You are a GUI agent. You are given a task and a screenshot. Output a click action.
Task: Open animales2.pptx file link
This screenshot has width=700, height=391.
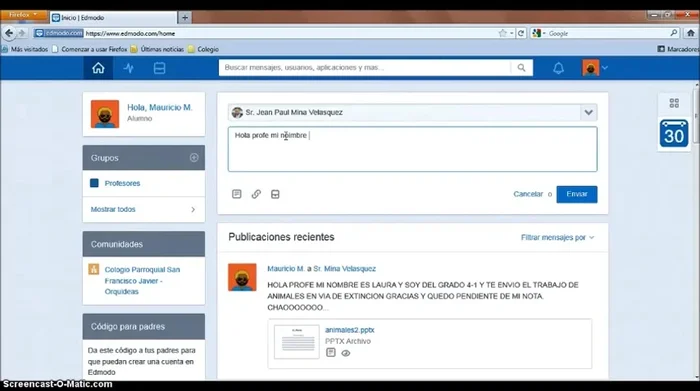tap(350, 330)
